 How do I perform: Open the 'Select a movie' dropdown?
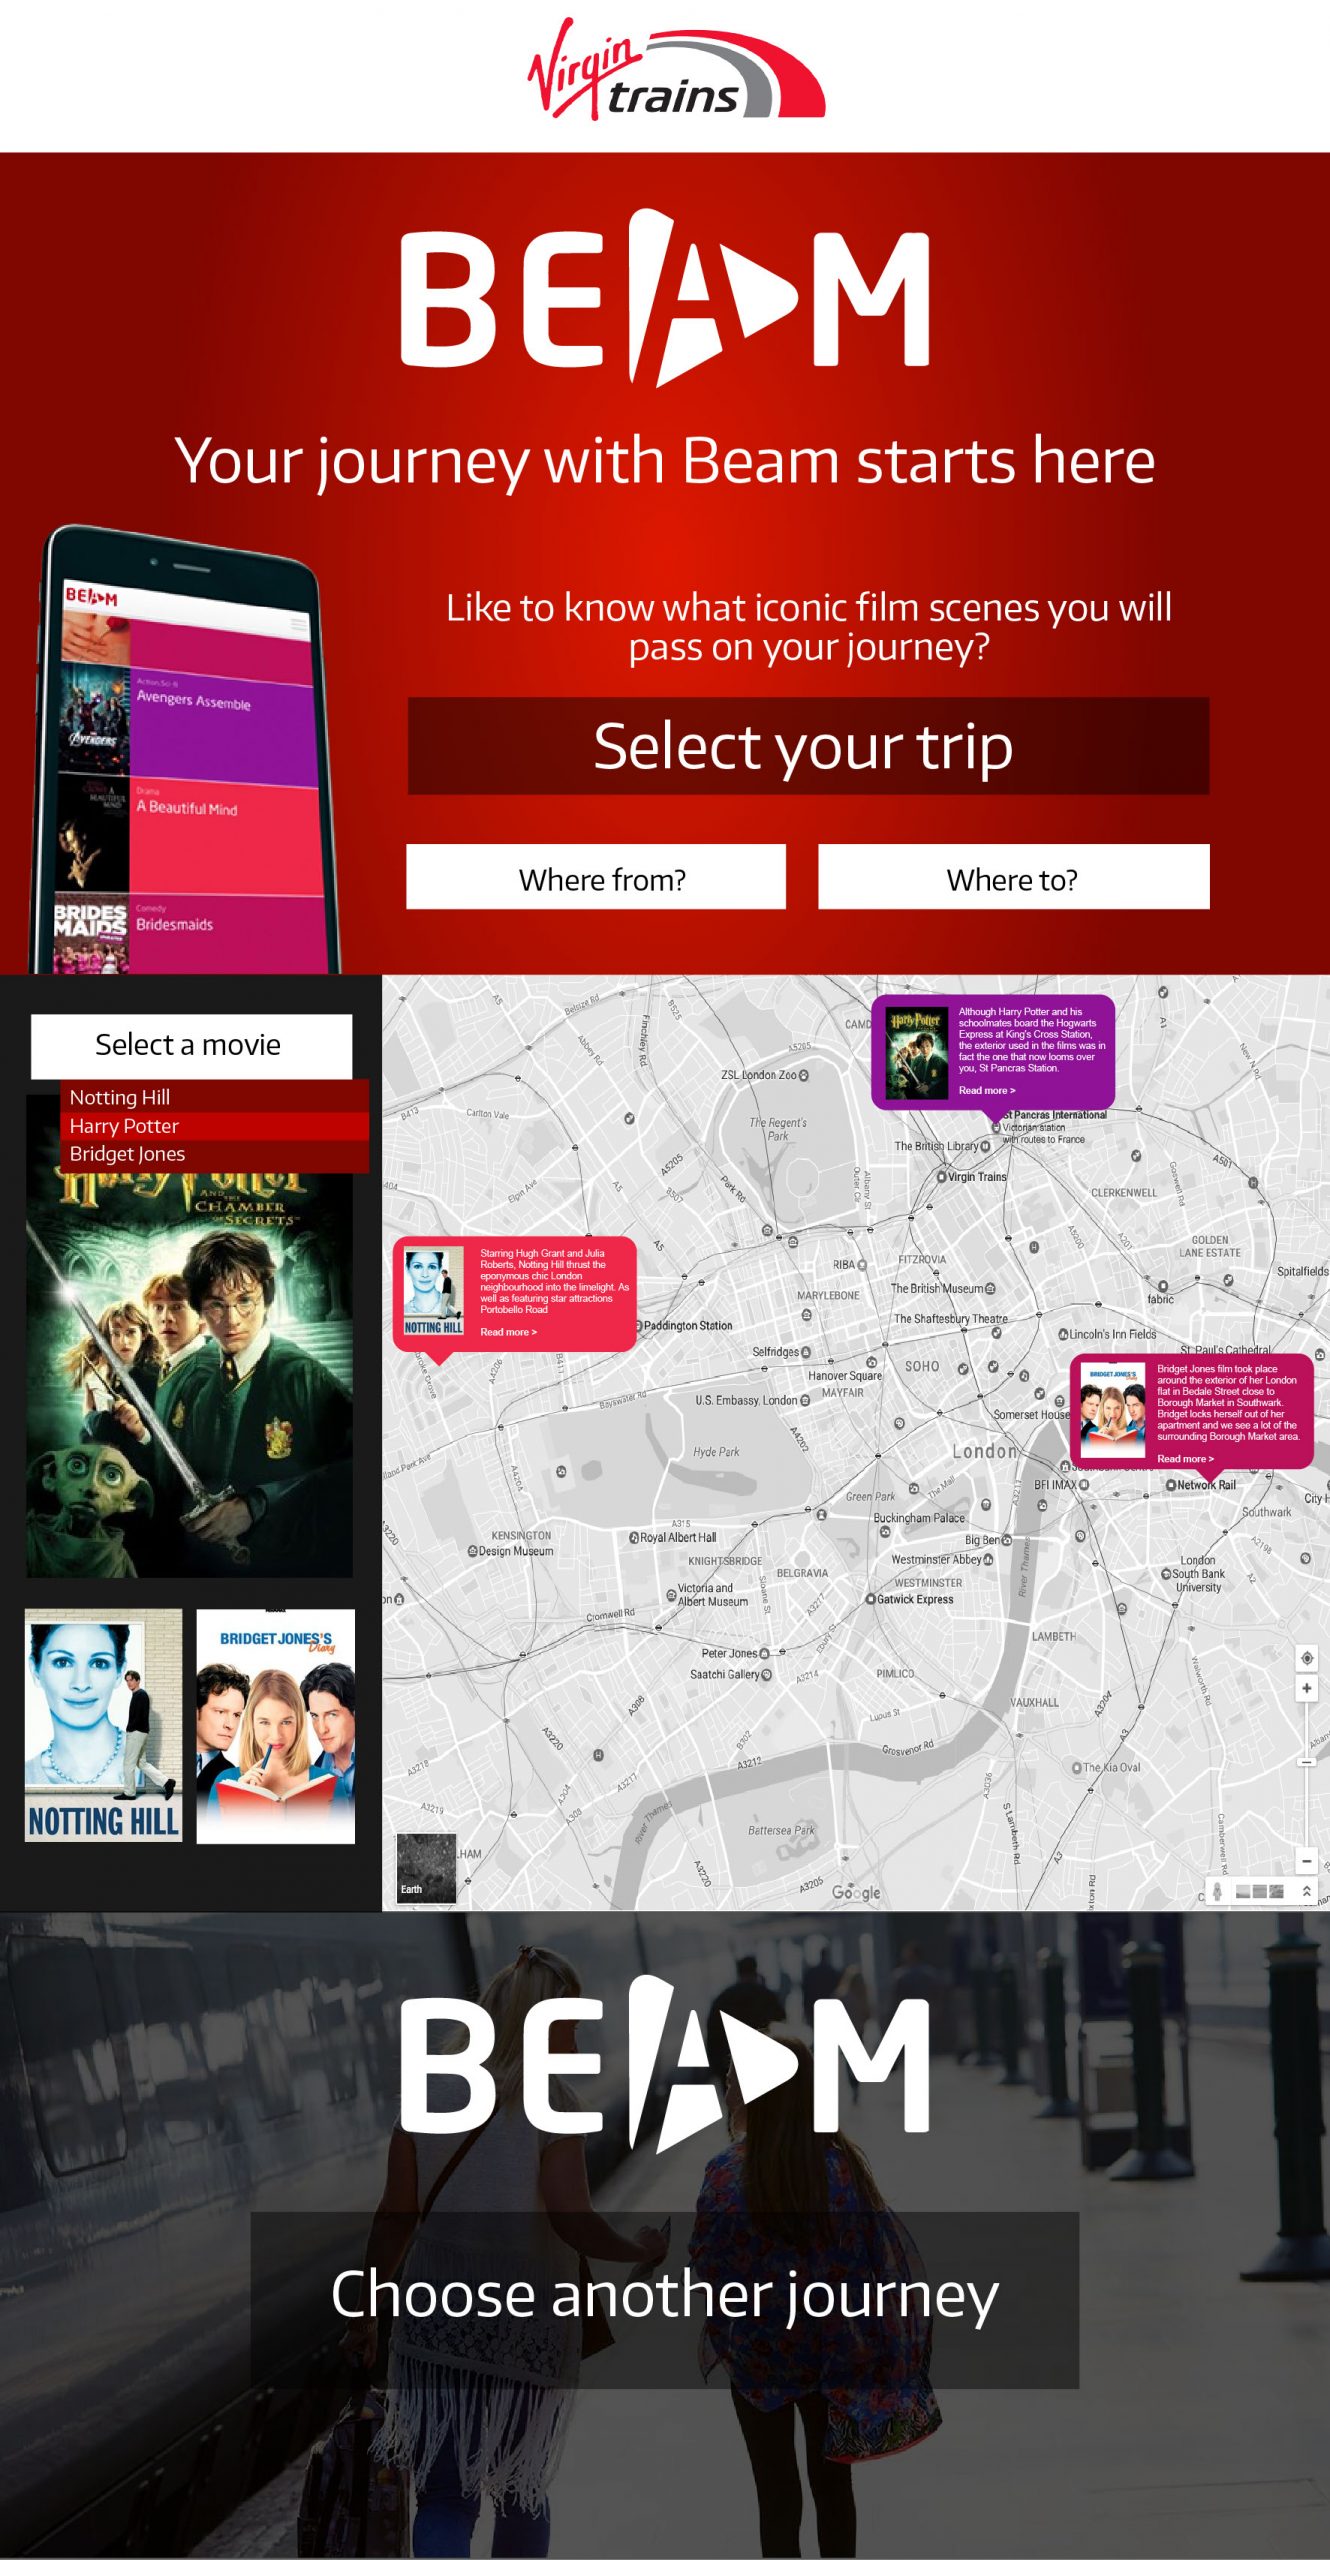pyautogui.click(x=191, y=1046)
